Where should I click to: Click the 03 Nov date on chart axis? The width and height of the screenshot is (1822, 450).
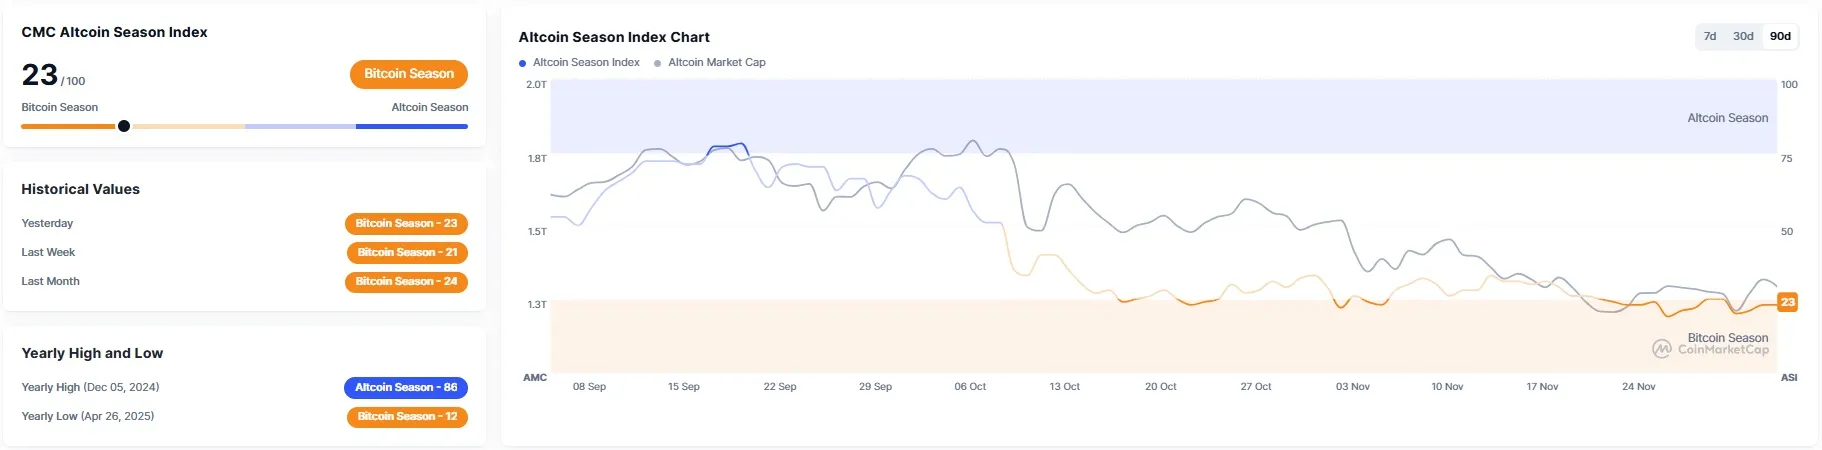(1352, 387)
